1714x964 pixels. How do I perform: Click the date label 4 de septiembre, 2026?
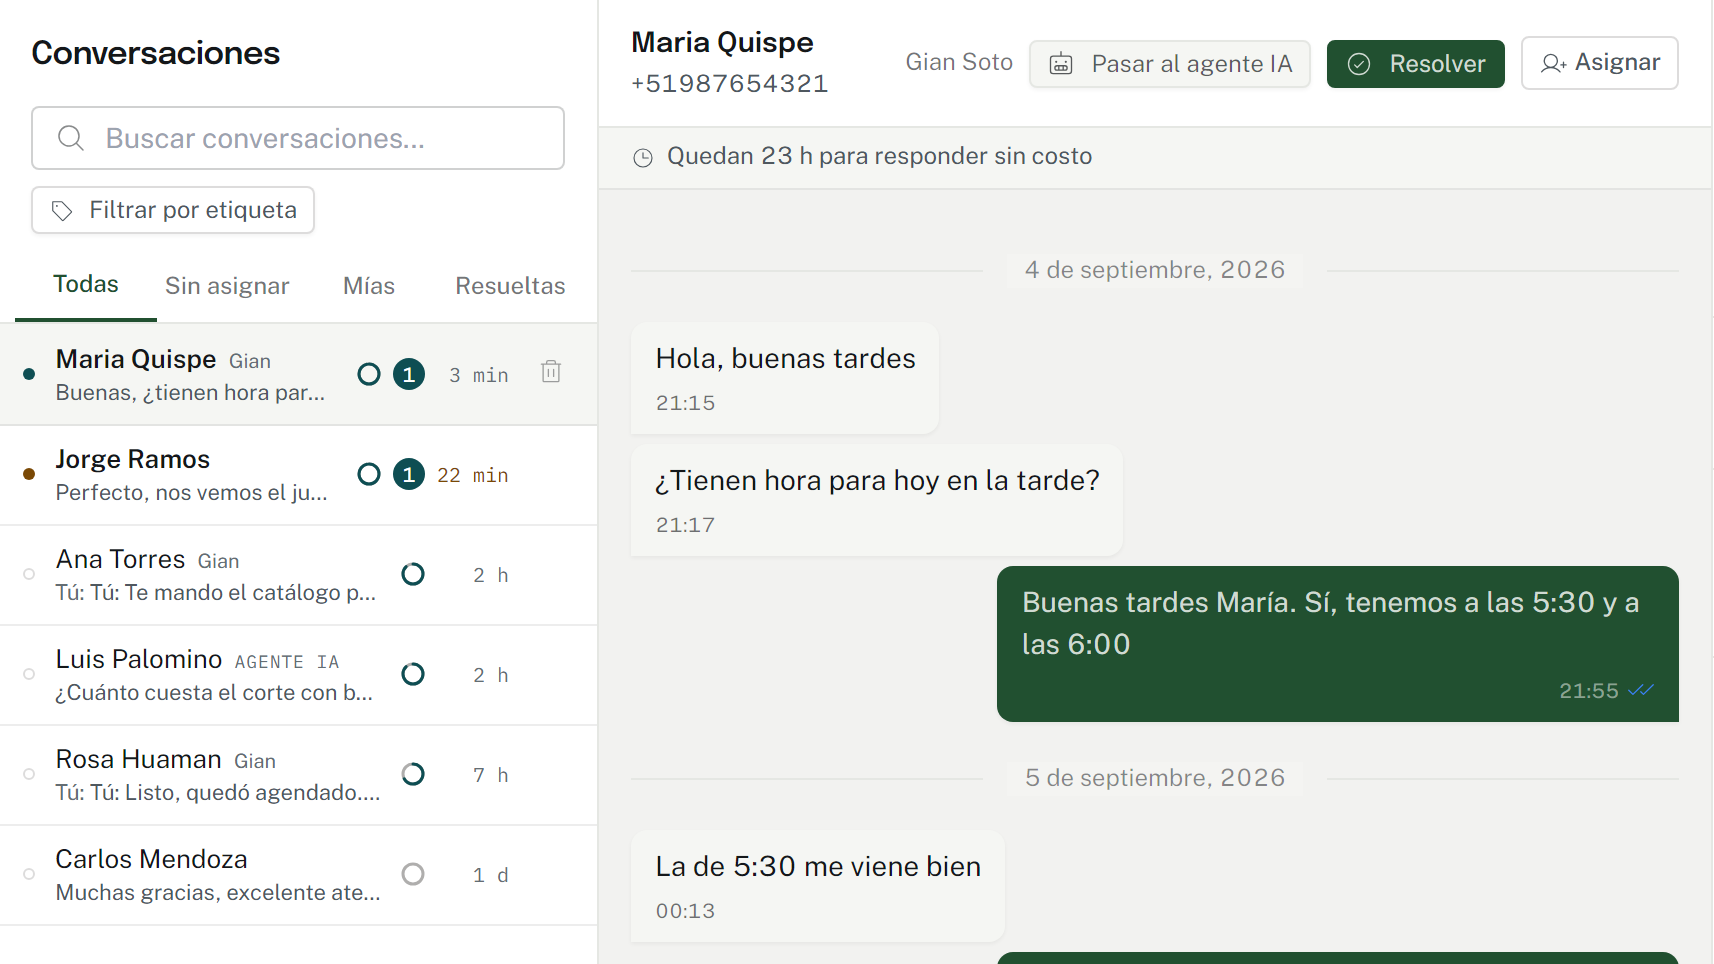(x=1155, y=270)
